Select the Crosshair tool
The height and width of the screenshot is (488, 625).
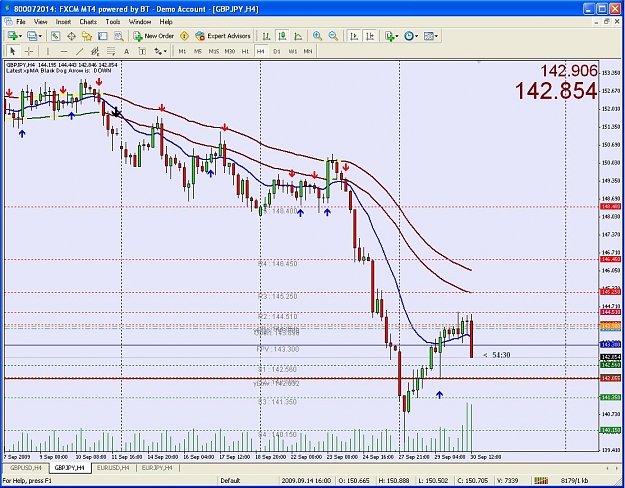pos(29,51)
